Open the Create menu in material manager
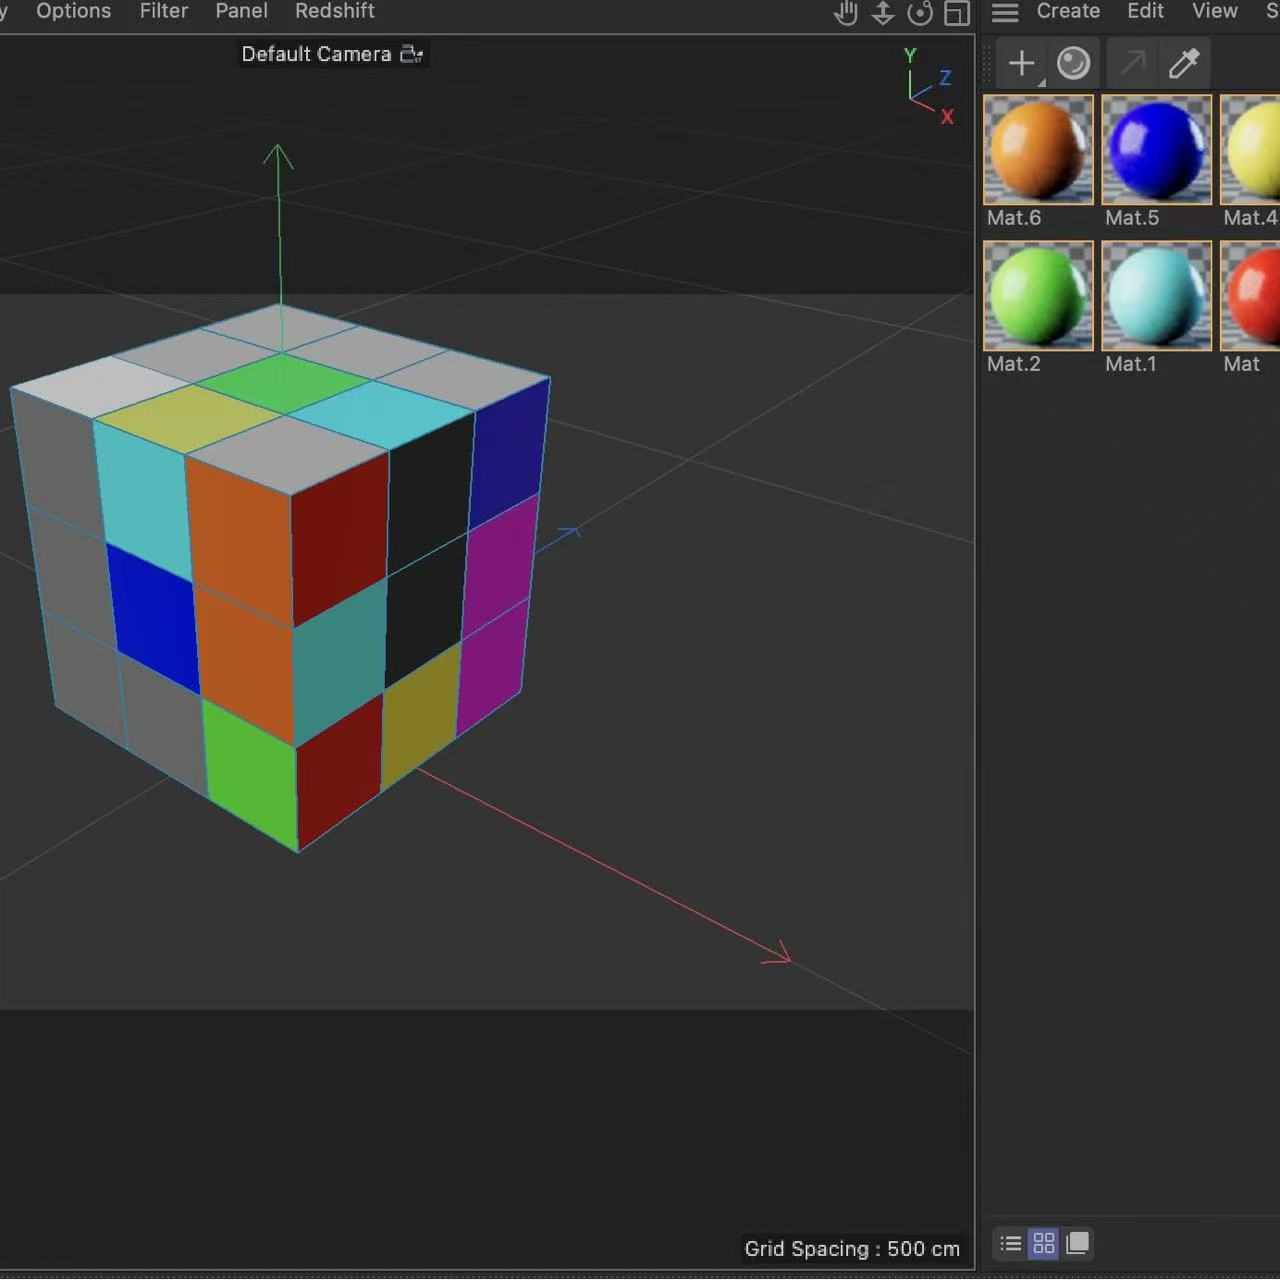Viewport: 1280px width, 1280px height. [1067, 11]
